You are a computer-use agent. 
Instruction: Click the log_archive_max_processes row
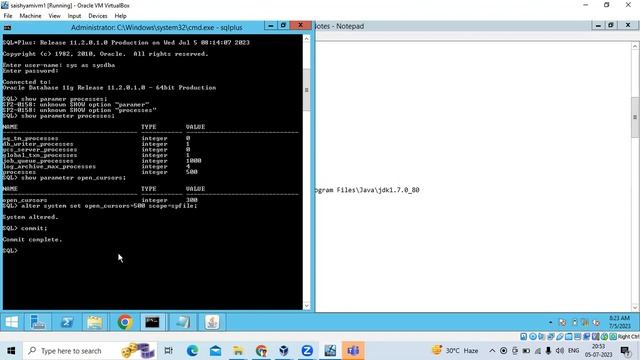[x=97, y=167]
